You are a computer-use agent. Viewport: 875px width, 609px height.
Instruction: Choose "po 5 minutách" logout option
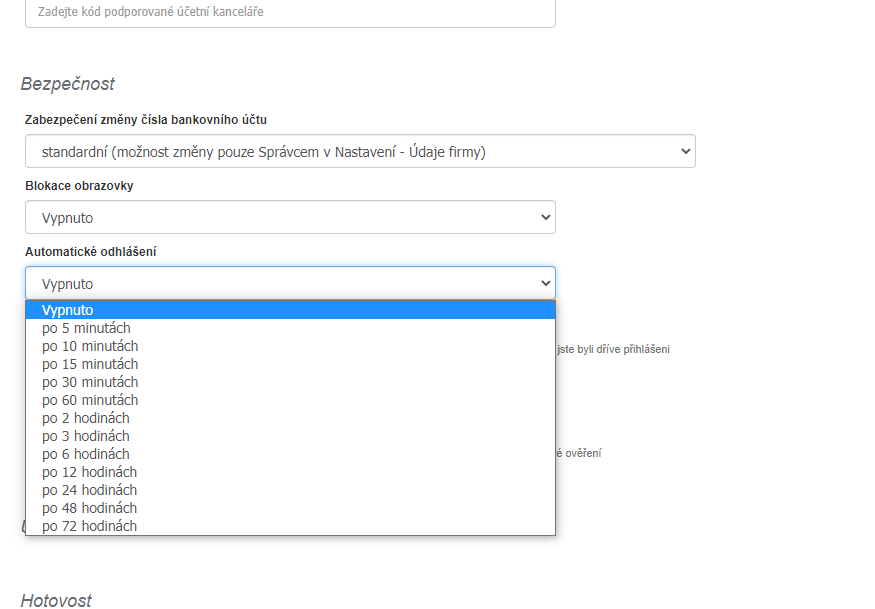pyautogui.click(x=86, y=328)
